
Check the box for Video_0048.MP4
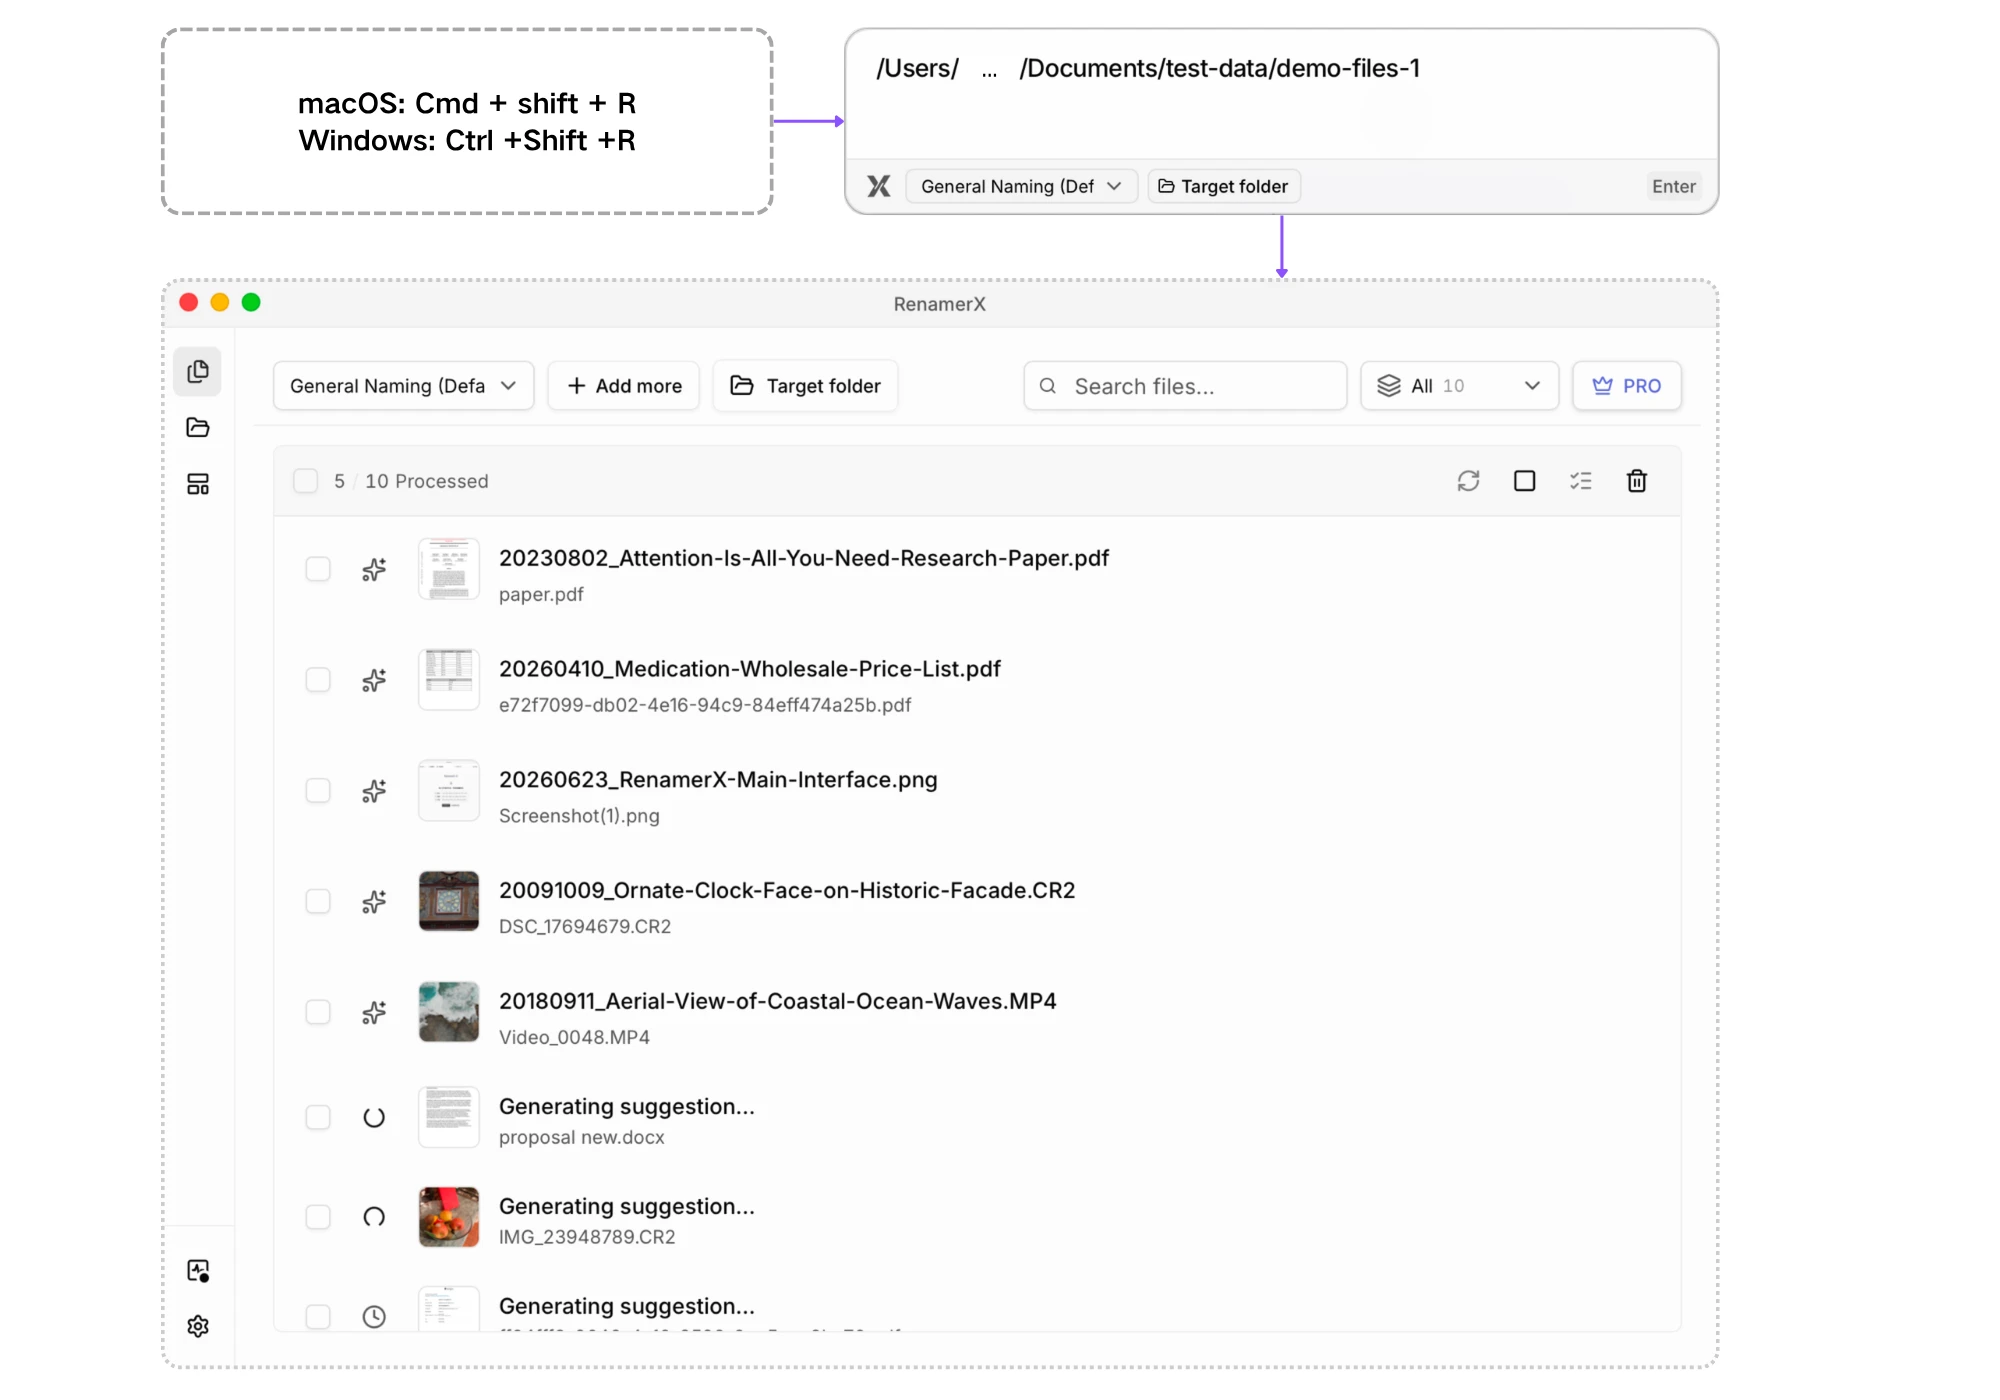(318, 1012)
